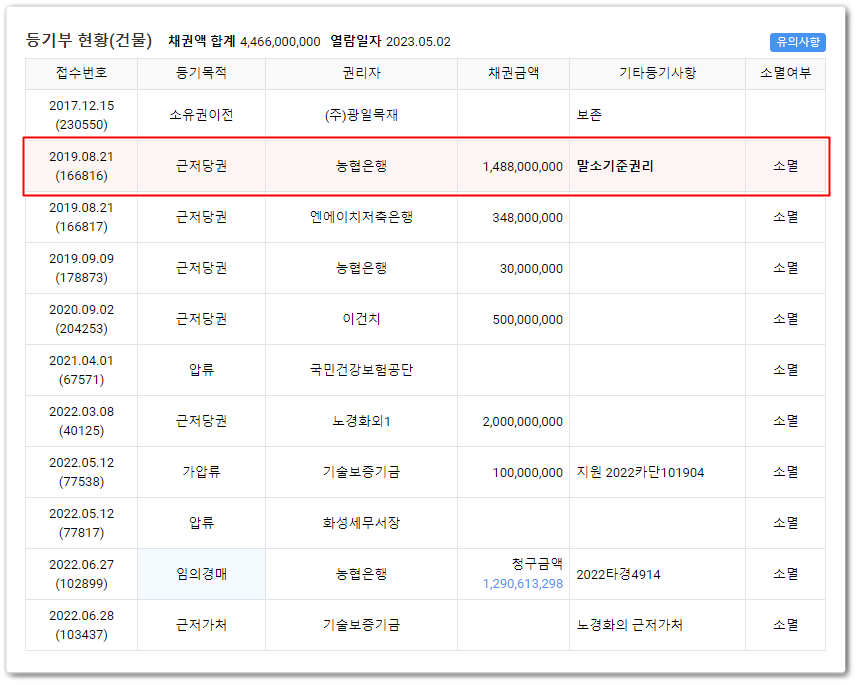Click the 등기목적 column header

point(201,73)
